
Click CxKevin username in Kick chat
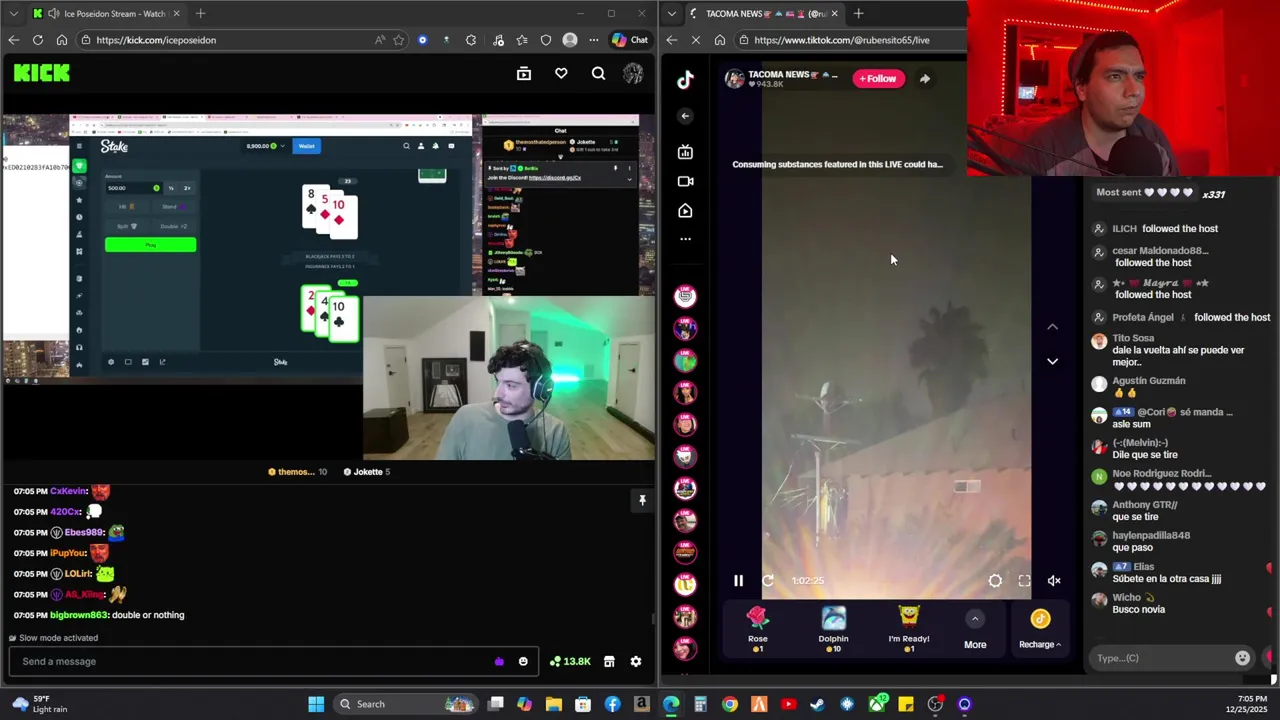[x=68, y=491]
